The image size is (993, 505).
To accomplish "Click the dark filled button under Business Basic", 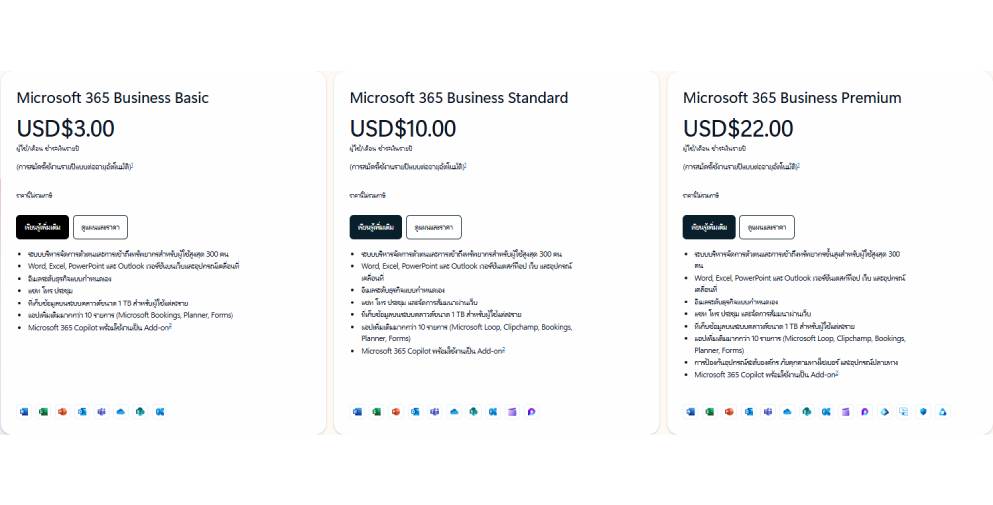I will pos(42,227).
